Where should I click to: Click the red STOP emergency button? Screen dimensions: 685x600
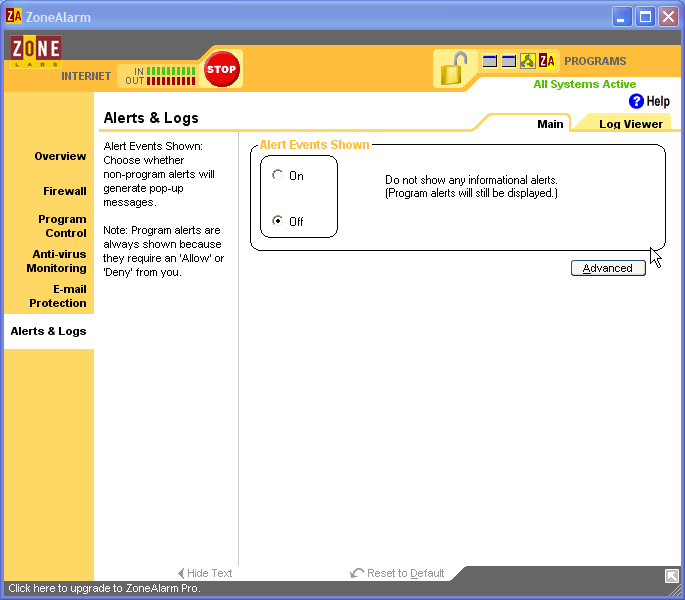[x=221, y=69]
